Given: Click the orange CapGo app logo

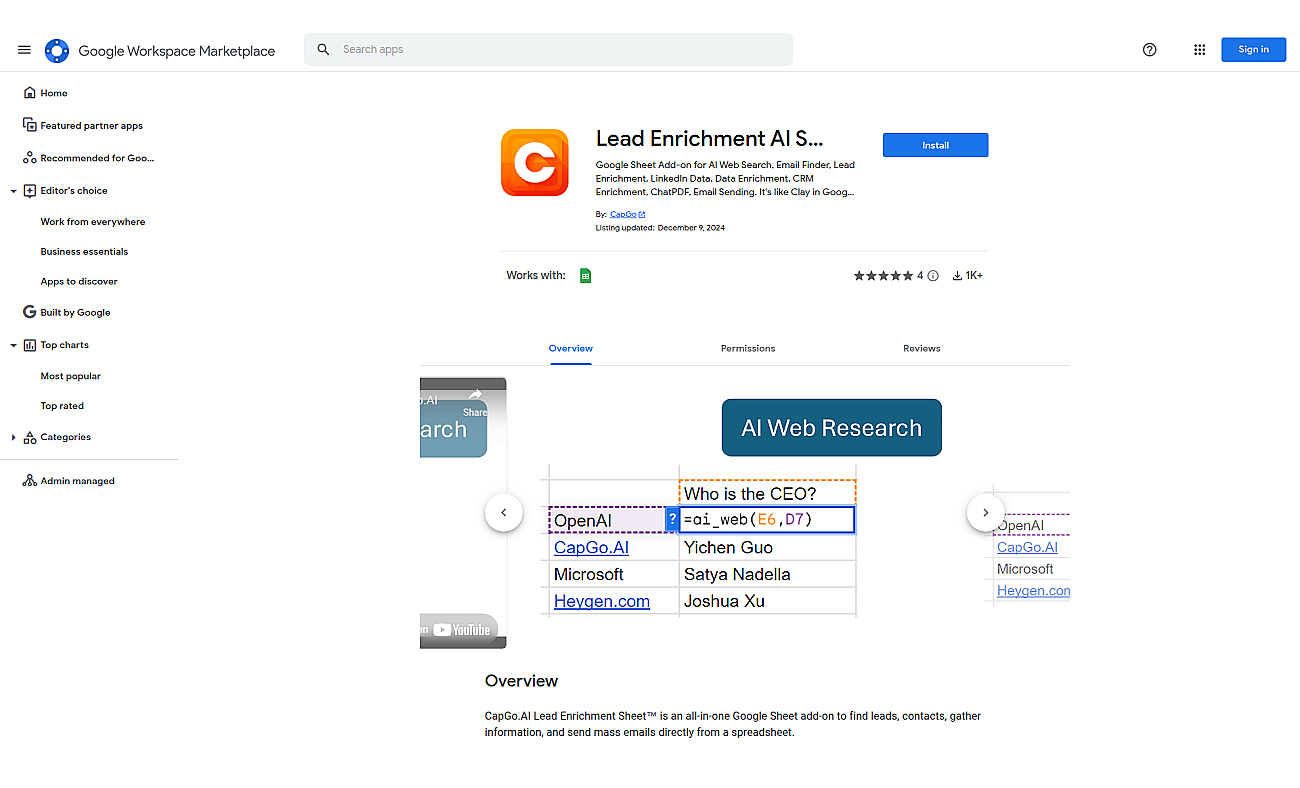Looking at the screenshot, I should (535, 162).
